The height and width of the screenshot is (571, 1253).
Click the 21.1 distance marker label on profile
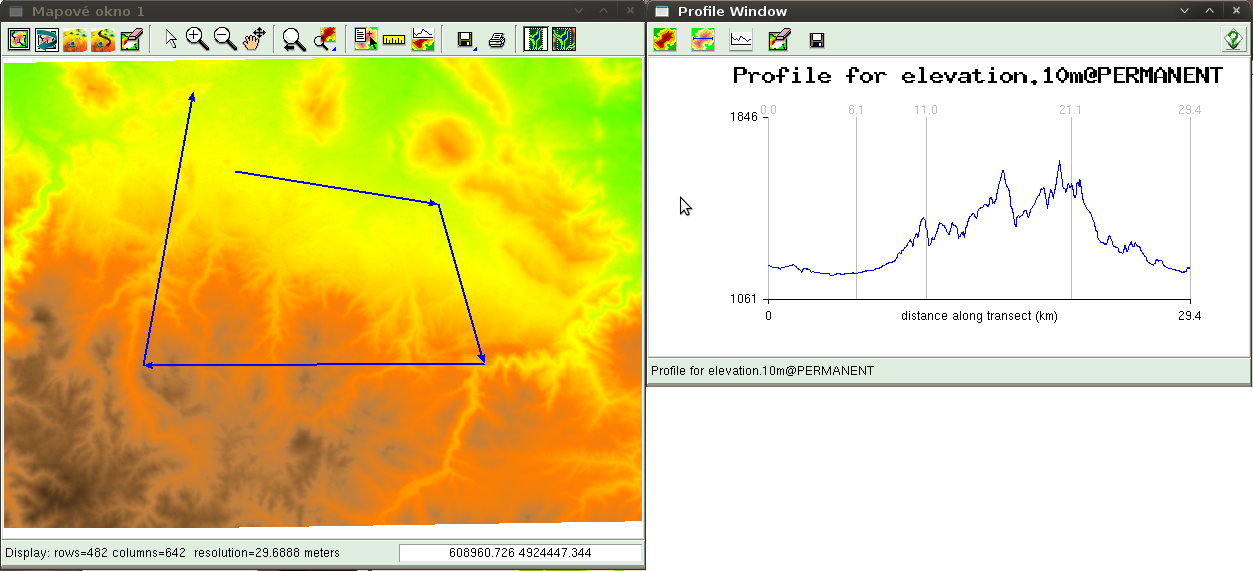[x=1071, y=110]
